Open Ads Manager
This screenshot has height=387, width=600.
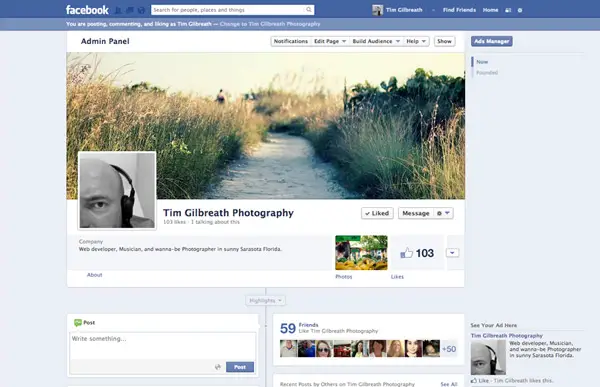click(x=491, y=41)
